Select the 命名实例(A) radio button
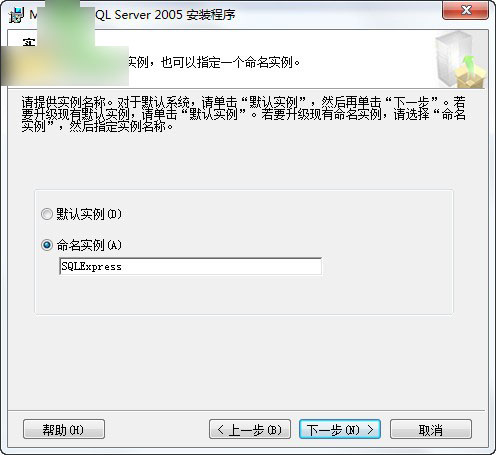Image resolution: width=496 pixels, height=455 pixels. point(47,245)
